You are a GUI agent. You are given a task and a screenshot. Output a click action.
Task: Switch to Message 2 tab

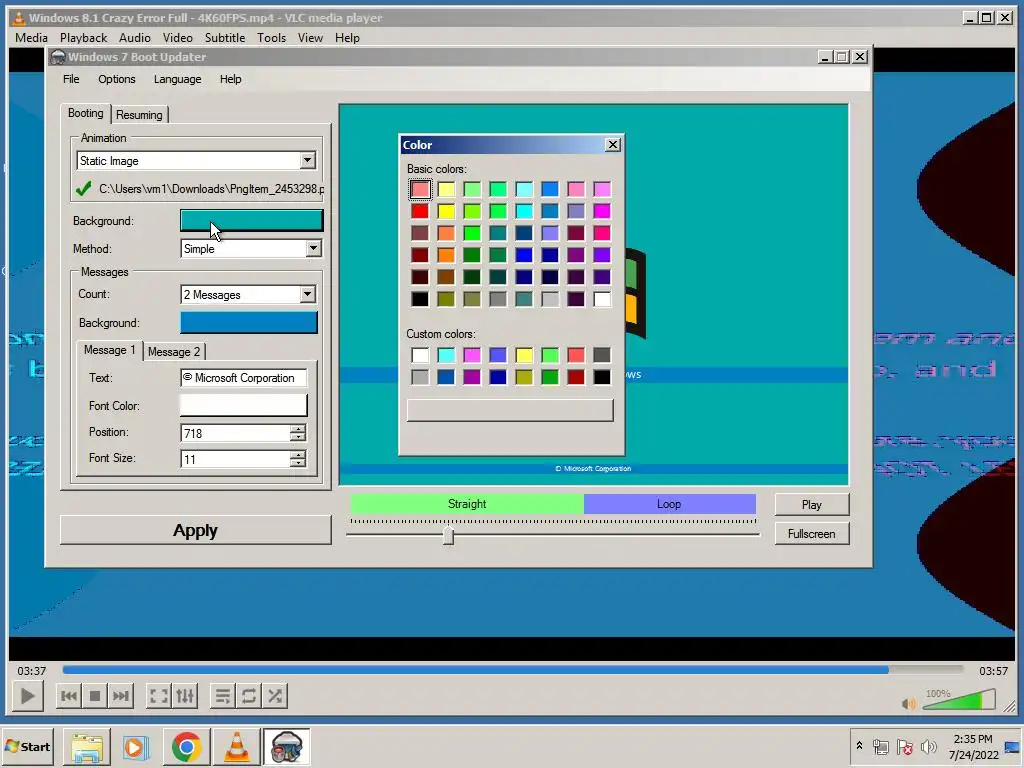coord(174,352)
